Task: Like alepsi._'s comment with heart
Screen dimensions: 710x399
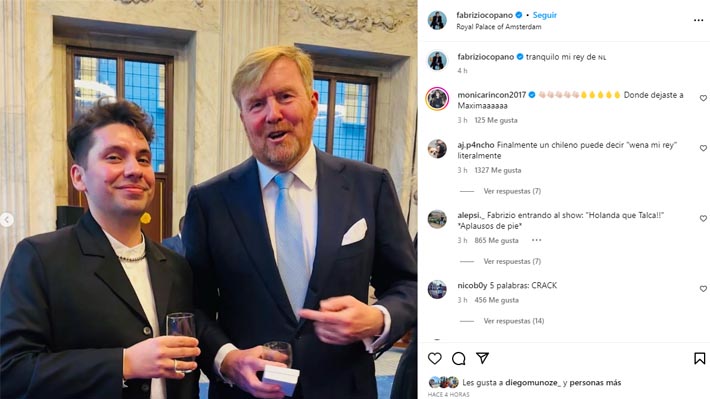Action: tap(703, 218)
